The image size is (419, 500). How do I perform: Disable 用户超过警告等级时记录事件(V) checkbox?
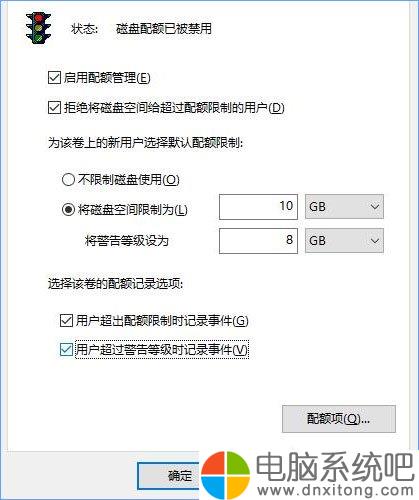coord(66,350)
